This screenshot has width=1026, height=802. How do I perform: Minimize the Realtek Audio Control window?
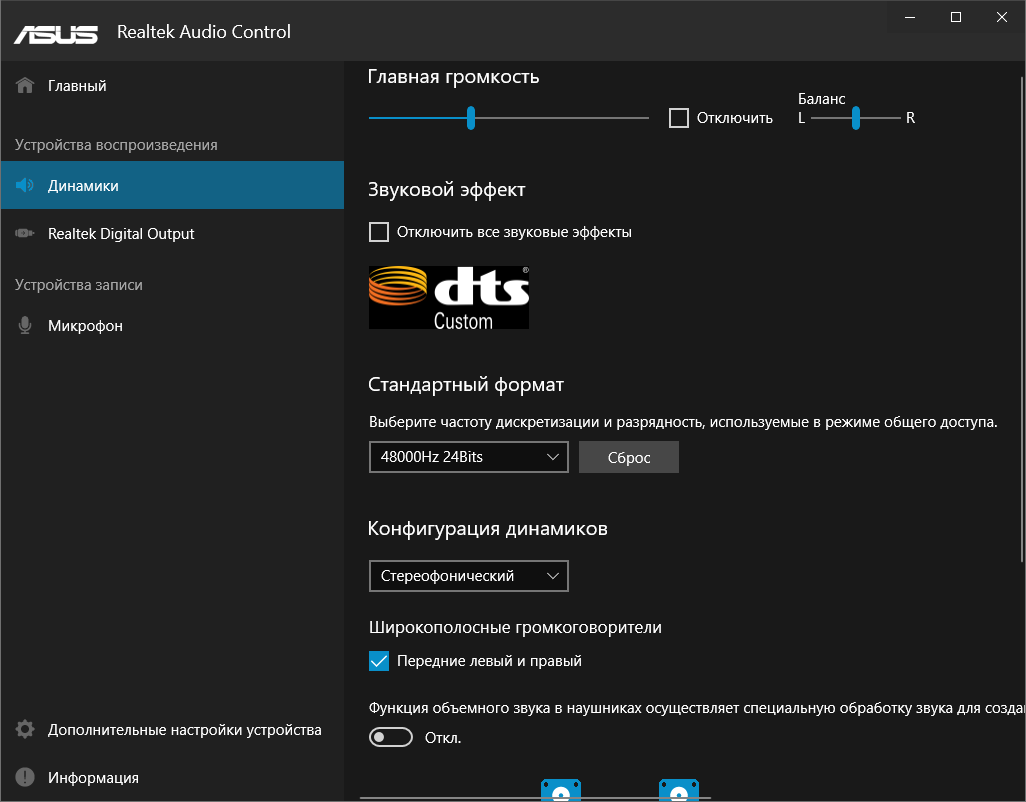point(910,17)
